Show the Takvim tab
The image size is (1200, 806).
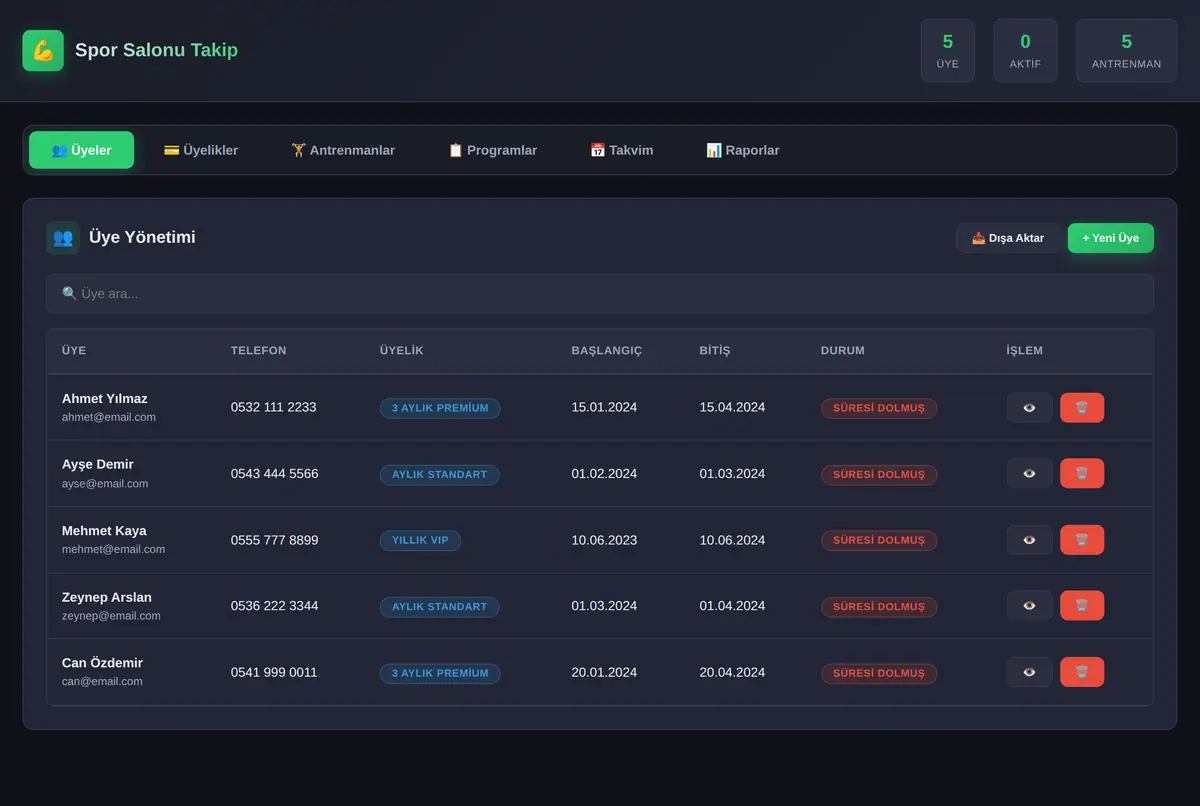point(621,150)
